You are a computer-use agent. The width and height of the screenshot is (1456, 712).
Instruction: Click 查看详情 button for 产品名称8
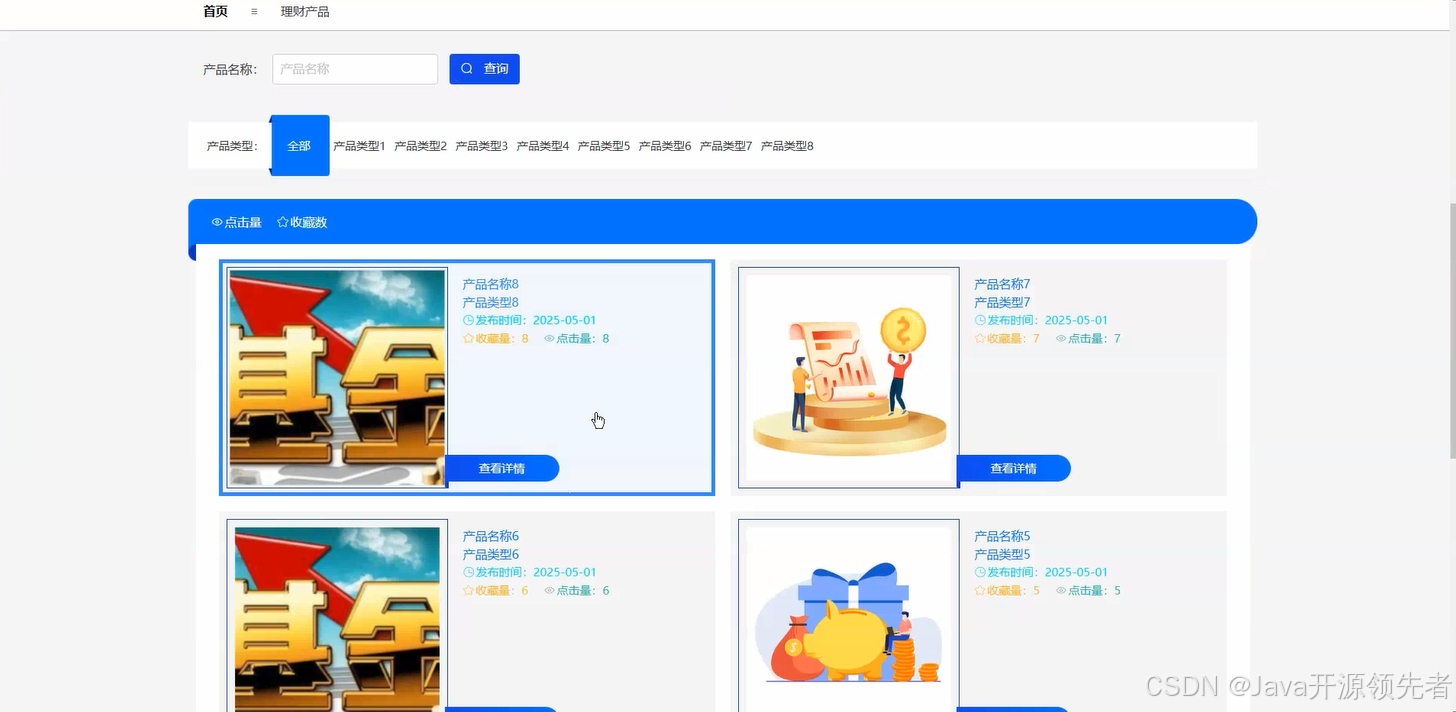click(x=502, y=468)
